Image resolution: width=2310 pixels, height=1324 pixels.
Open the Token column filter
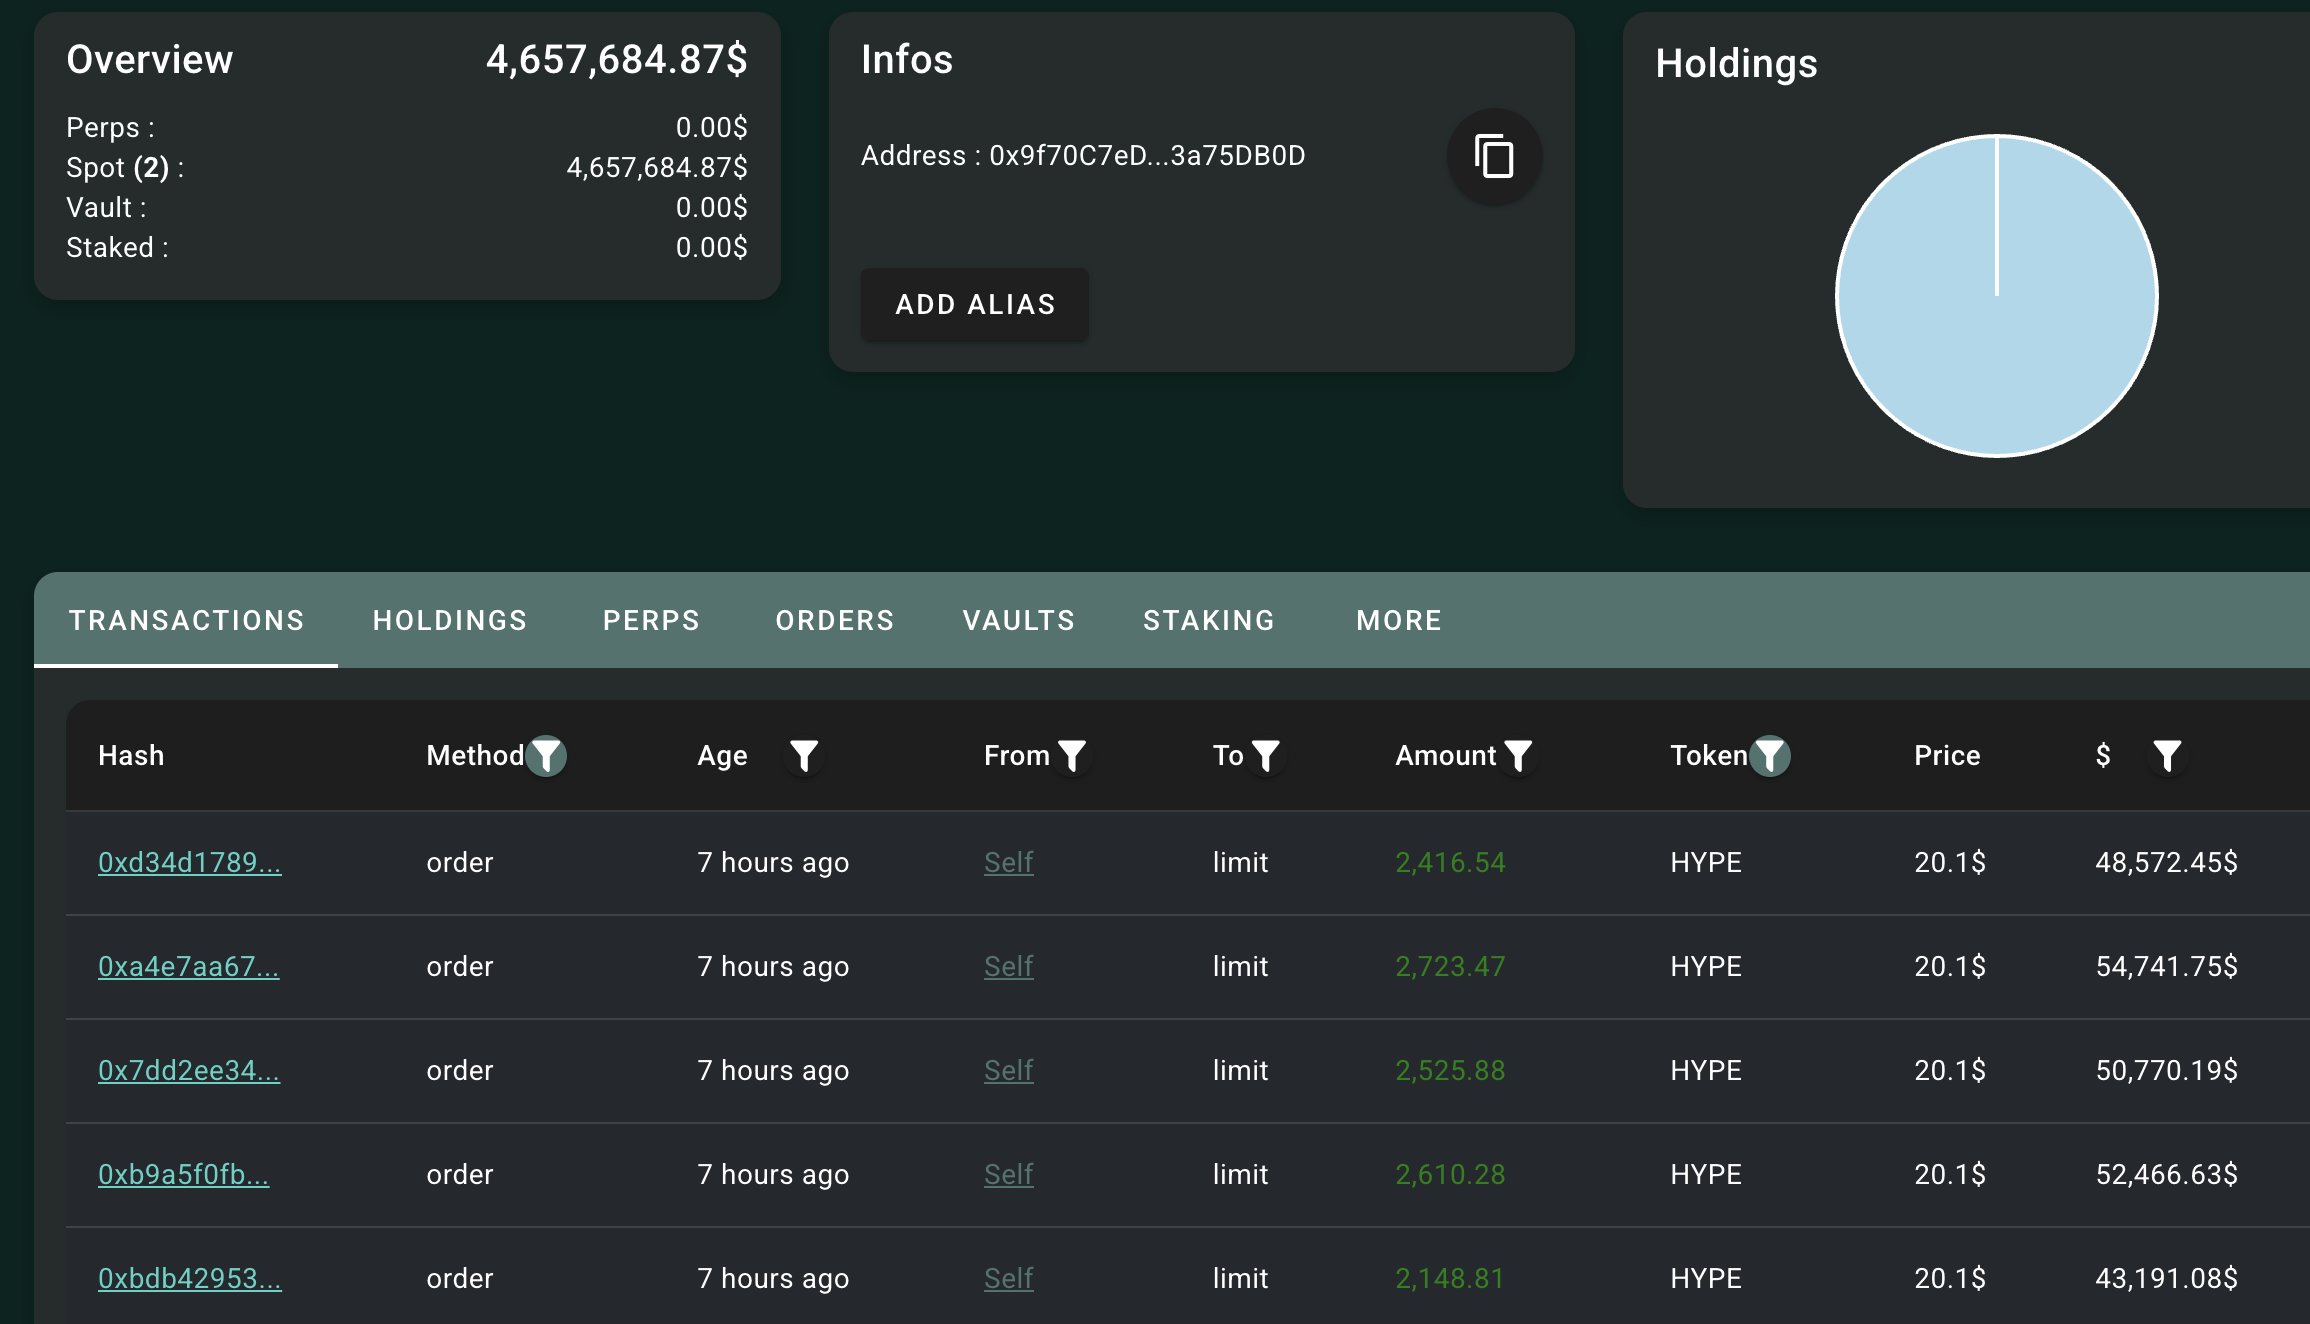point(1770,756)
